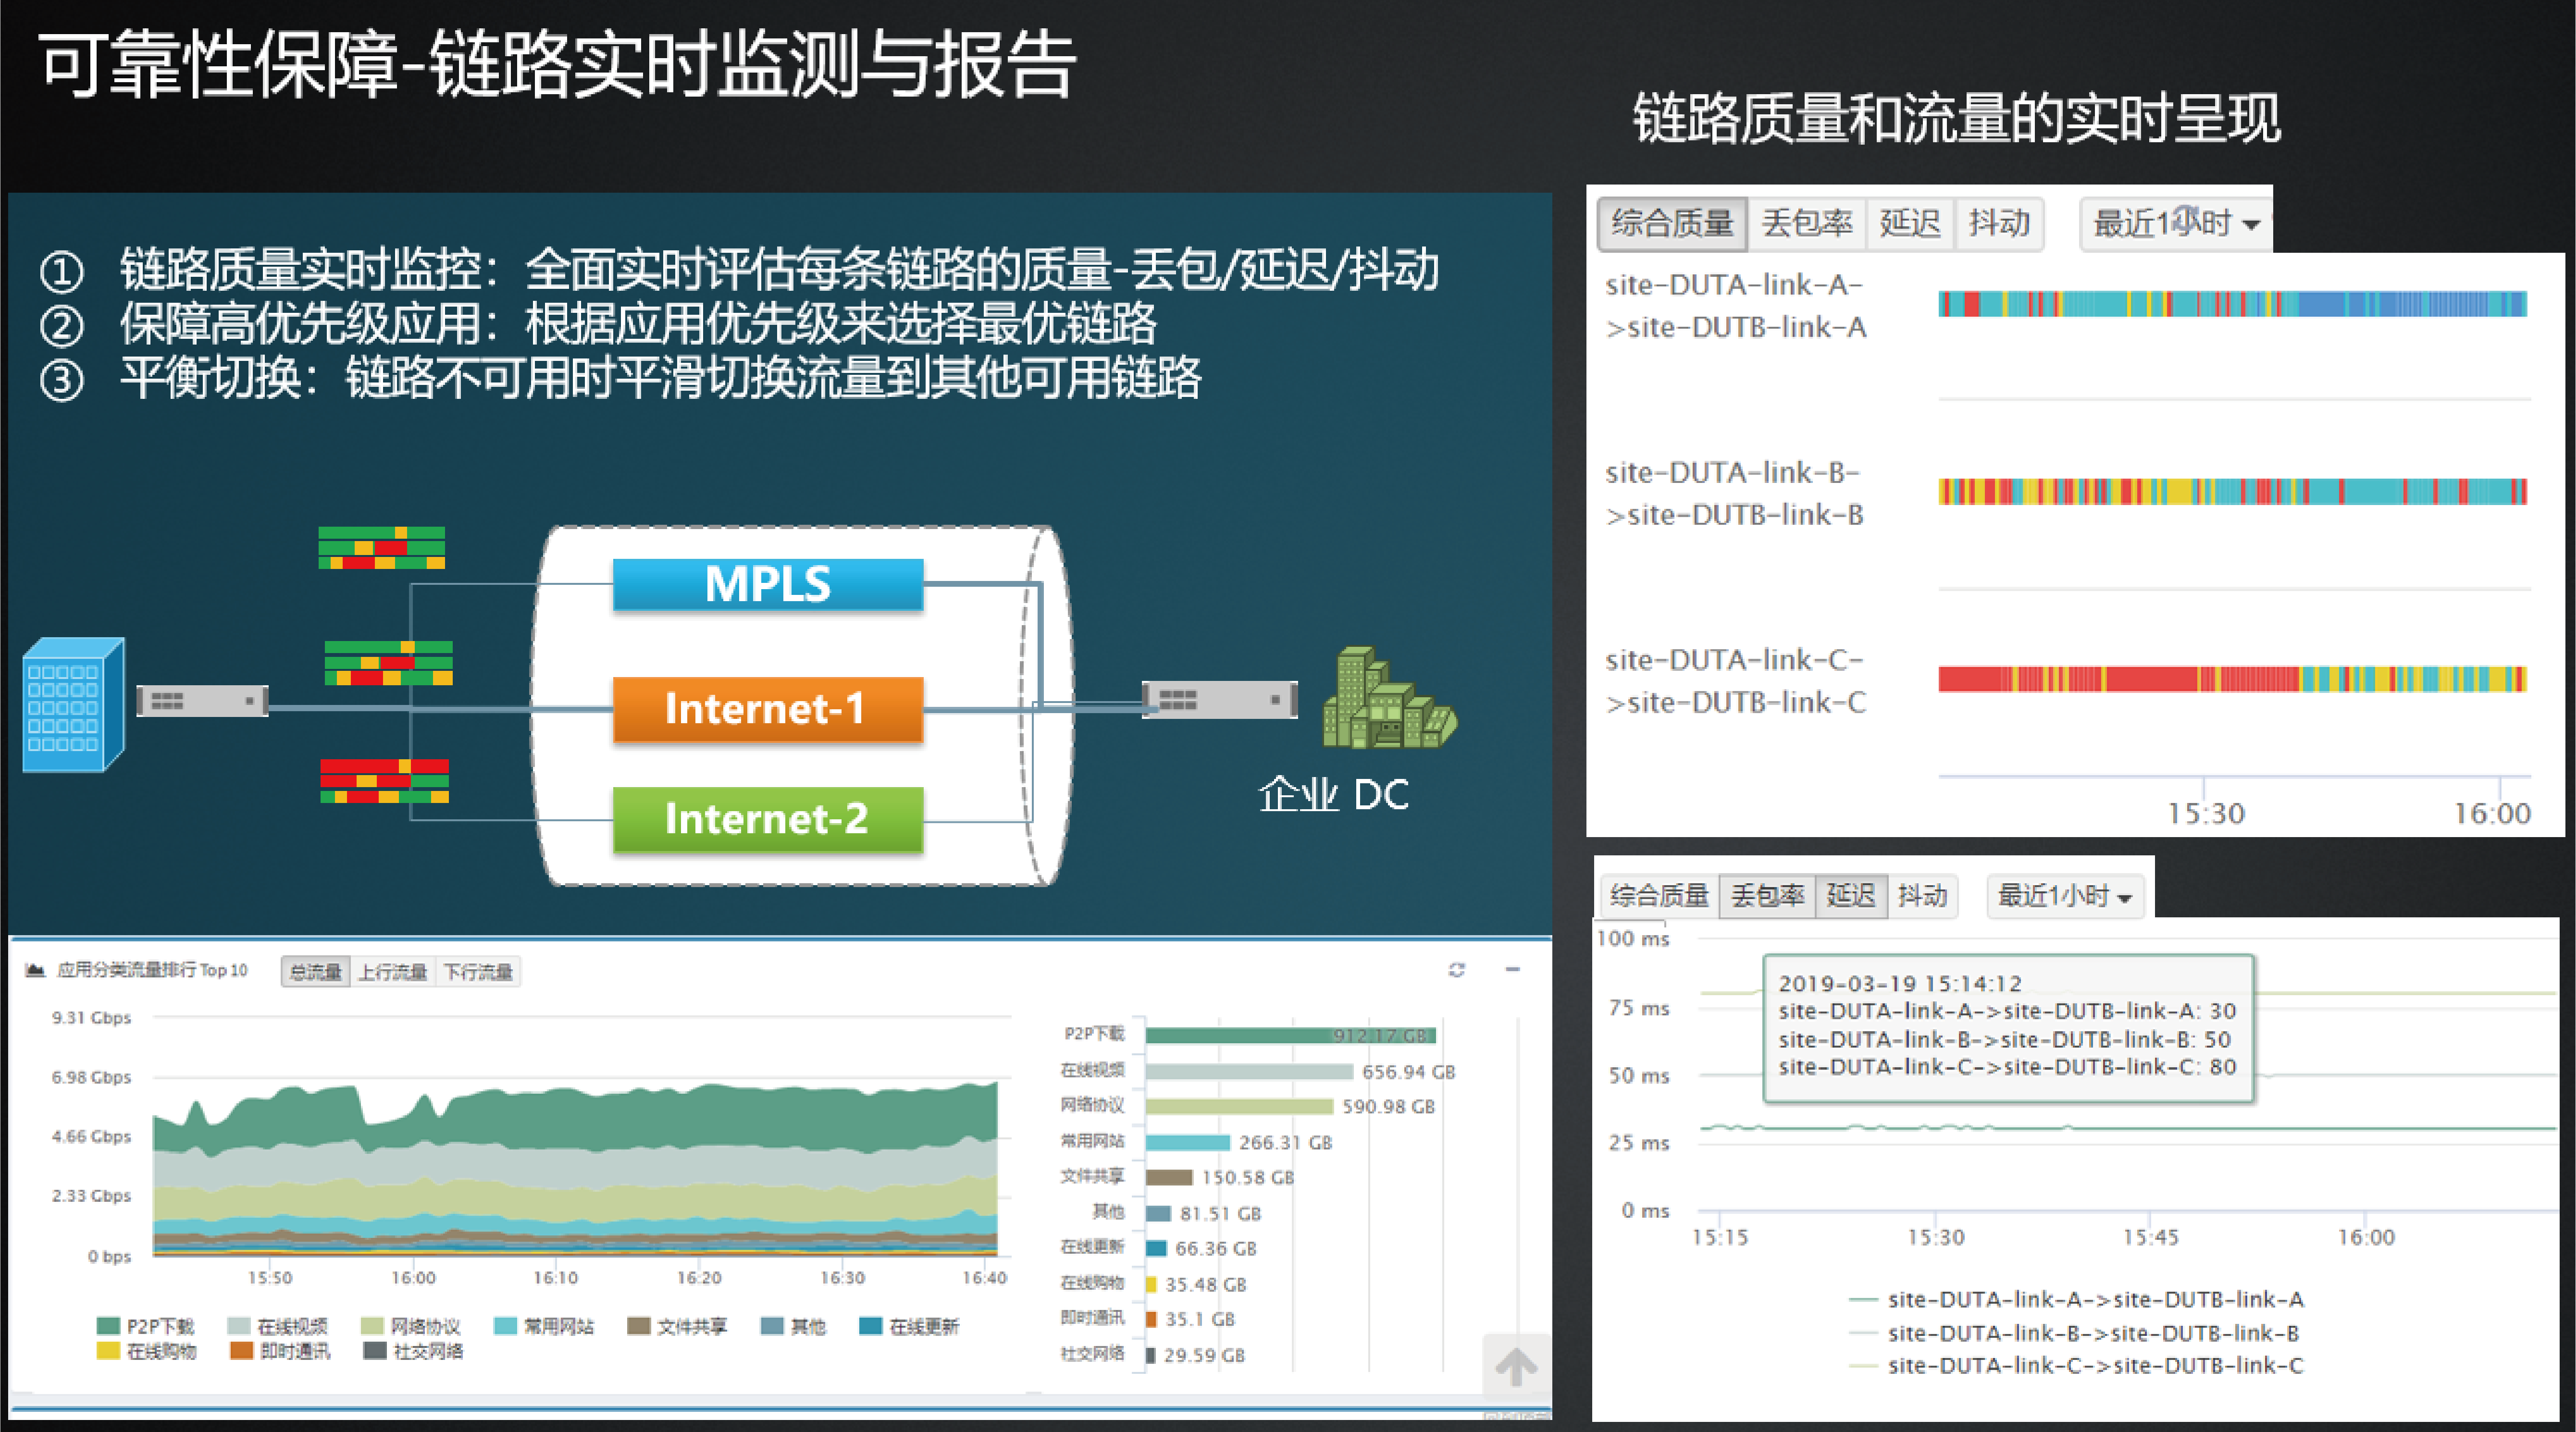Click the 35.48 GB value for 在线购物
The image size is (2576, 1432).
tap(1206, 1284)
